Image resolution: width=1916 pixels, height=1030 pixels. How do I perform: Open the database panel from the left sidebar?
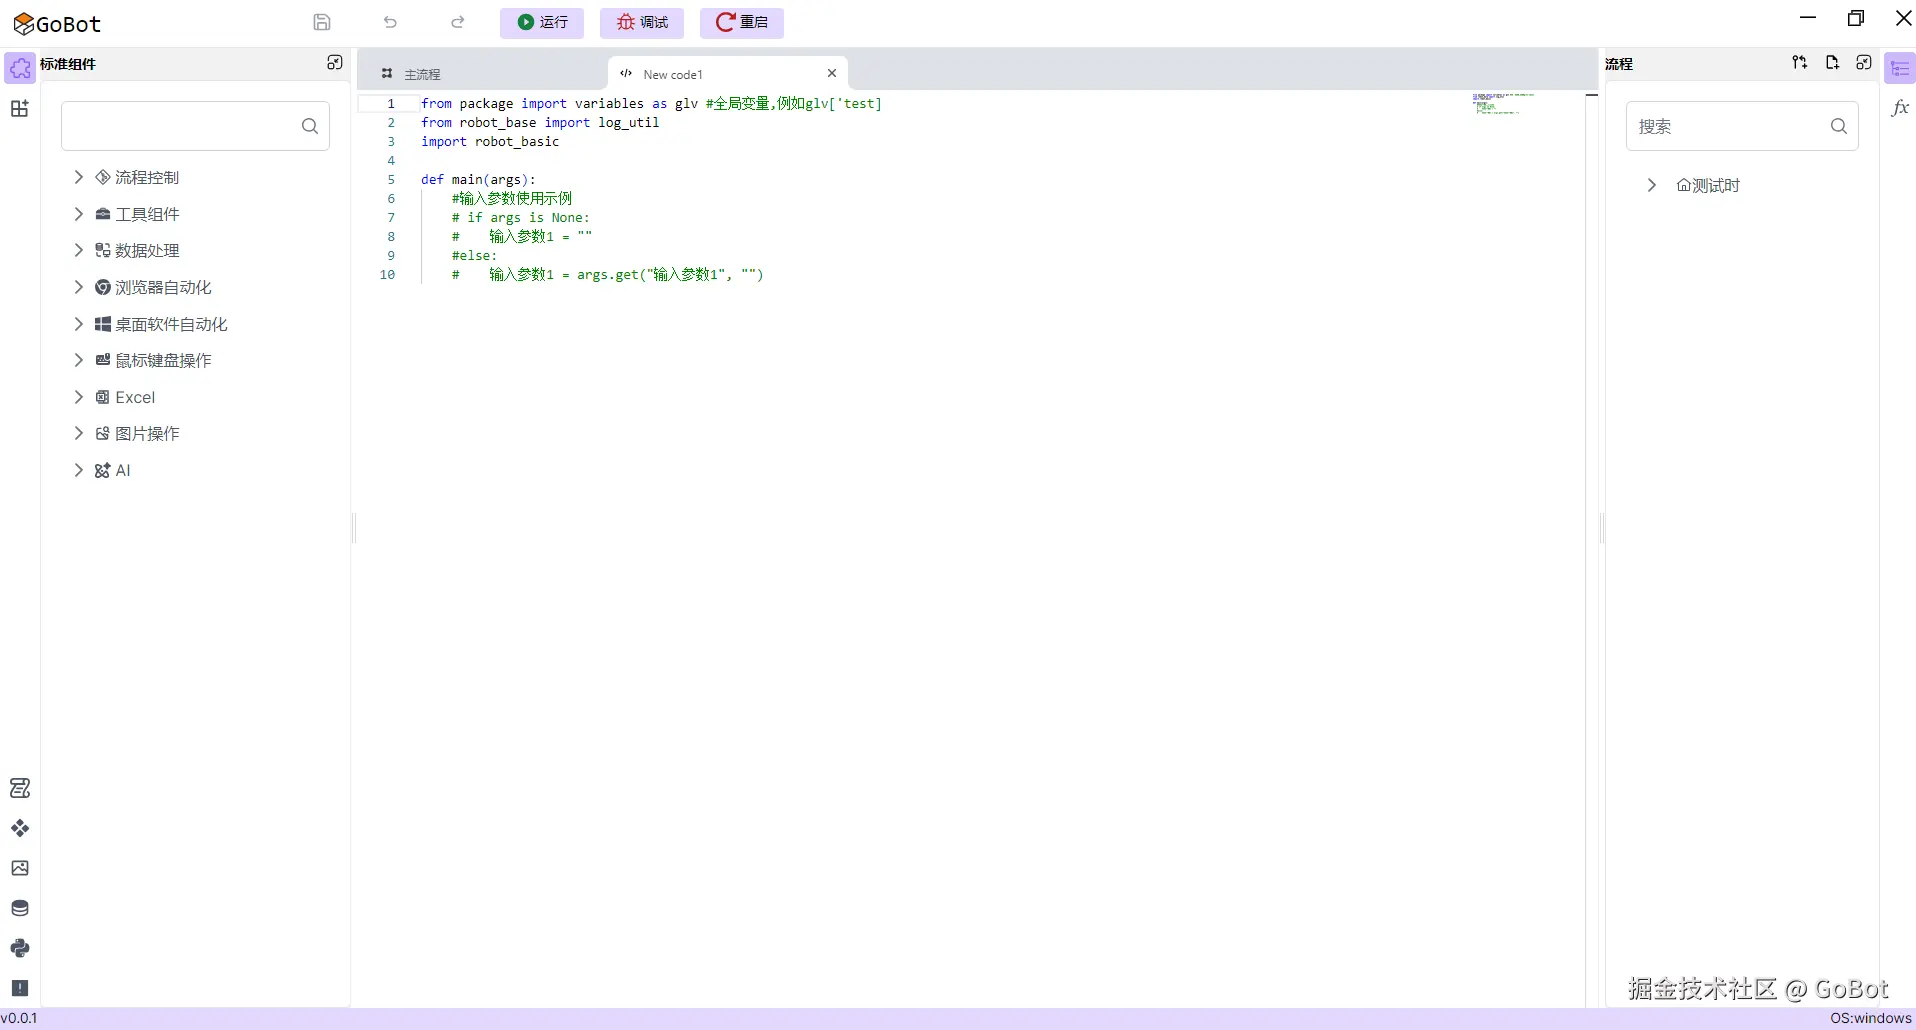pyautogui.click(x=20, y=908)
